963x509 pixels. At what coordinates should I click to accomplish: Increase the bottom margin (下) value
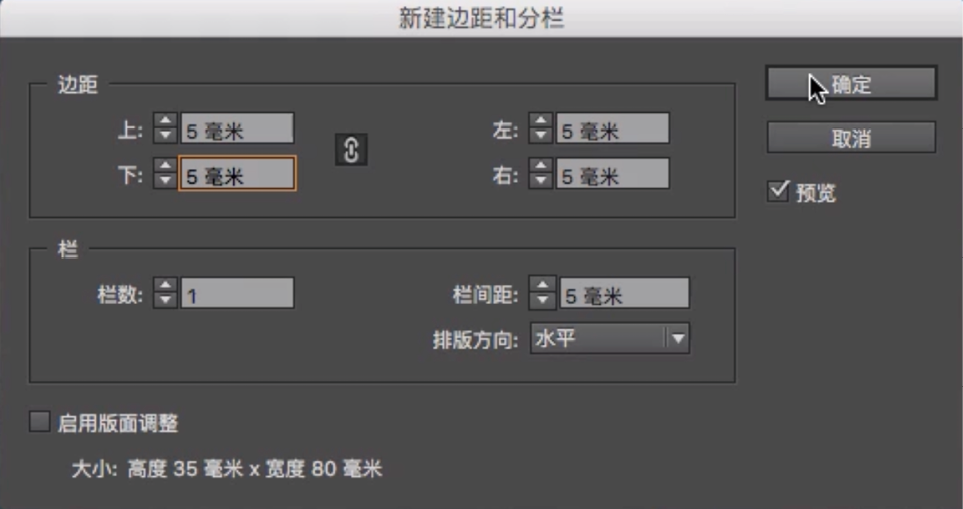tap(165, 168)
